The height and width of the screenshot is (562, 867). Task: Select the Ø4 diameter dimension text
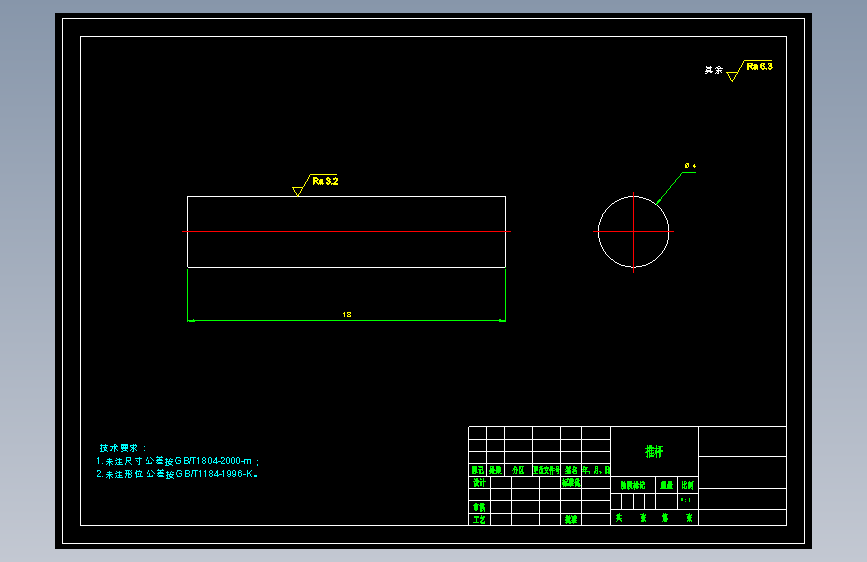[690, 165]
